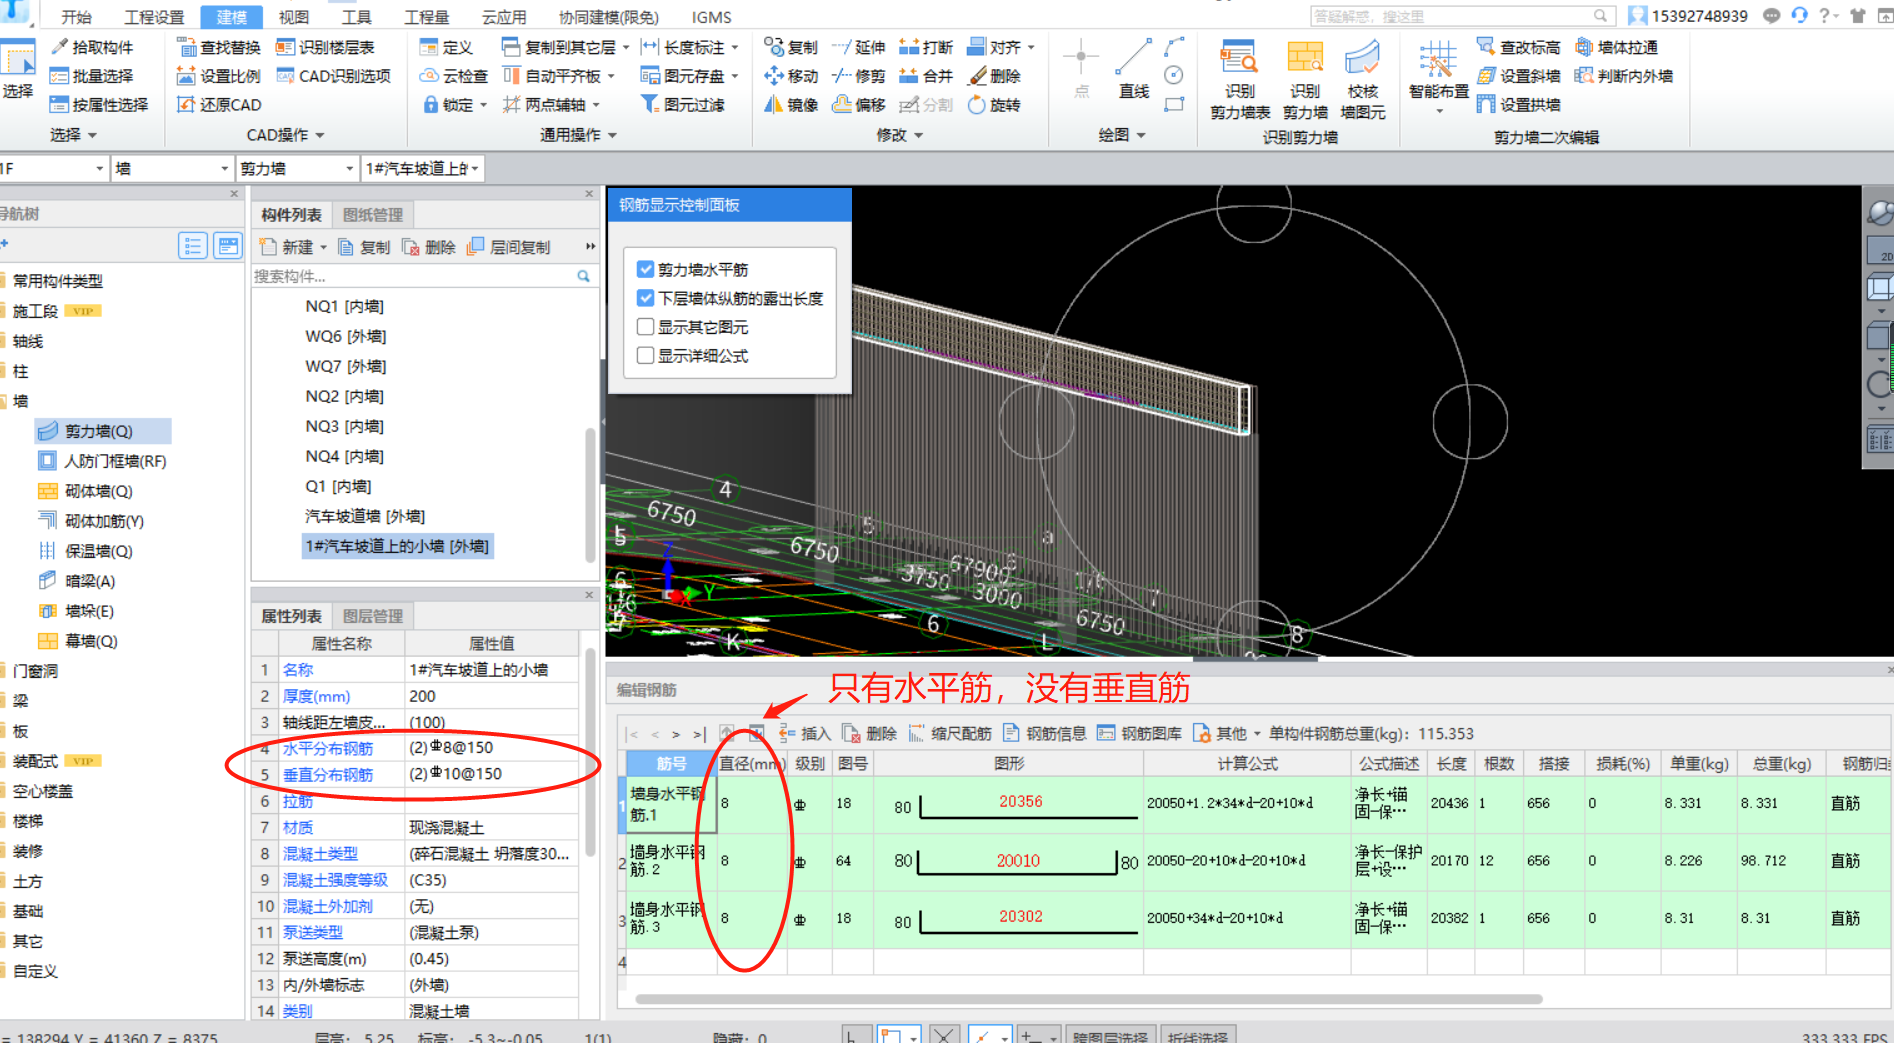The width and height of the screenshot is (1894, 1043).
Task: Click search icon in 搜索构件 box
Action: click(x=583, y=276)
